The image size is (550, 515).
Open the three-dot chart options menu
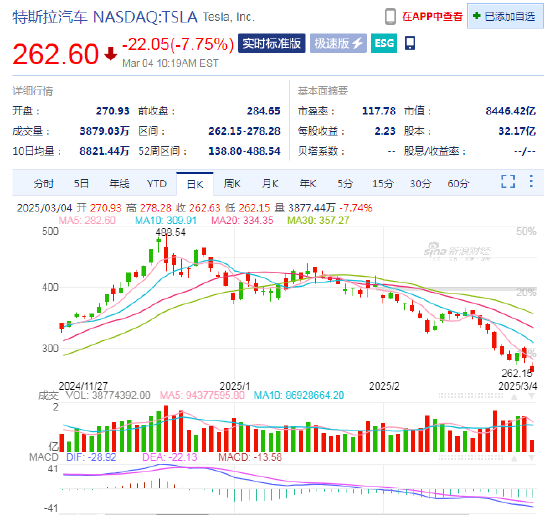(531, 181)
